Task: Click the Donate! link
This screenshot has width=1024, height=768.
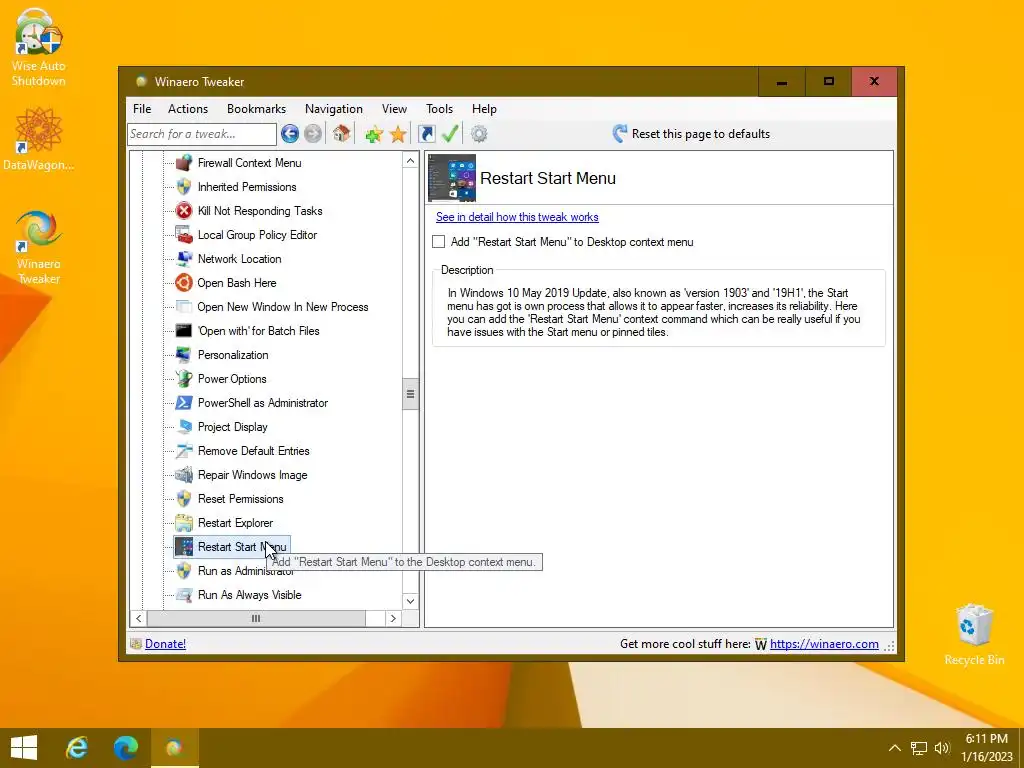Action: tap(165, 644)
